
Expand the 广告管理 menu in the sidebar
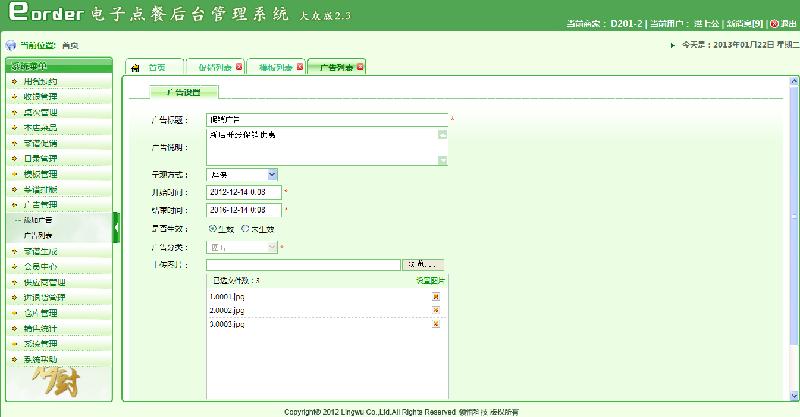click(x=40, y=204)
